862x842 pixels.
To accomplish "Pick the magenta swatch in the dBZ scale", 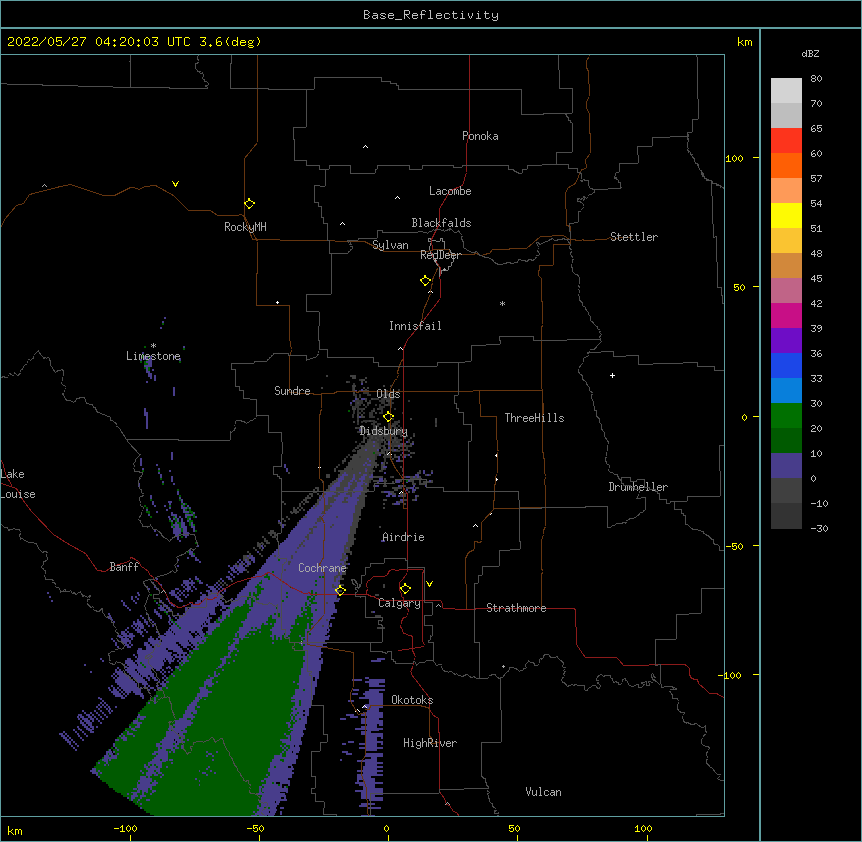I will tap(786, 315).
